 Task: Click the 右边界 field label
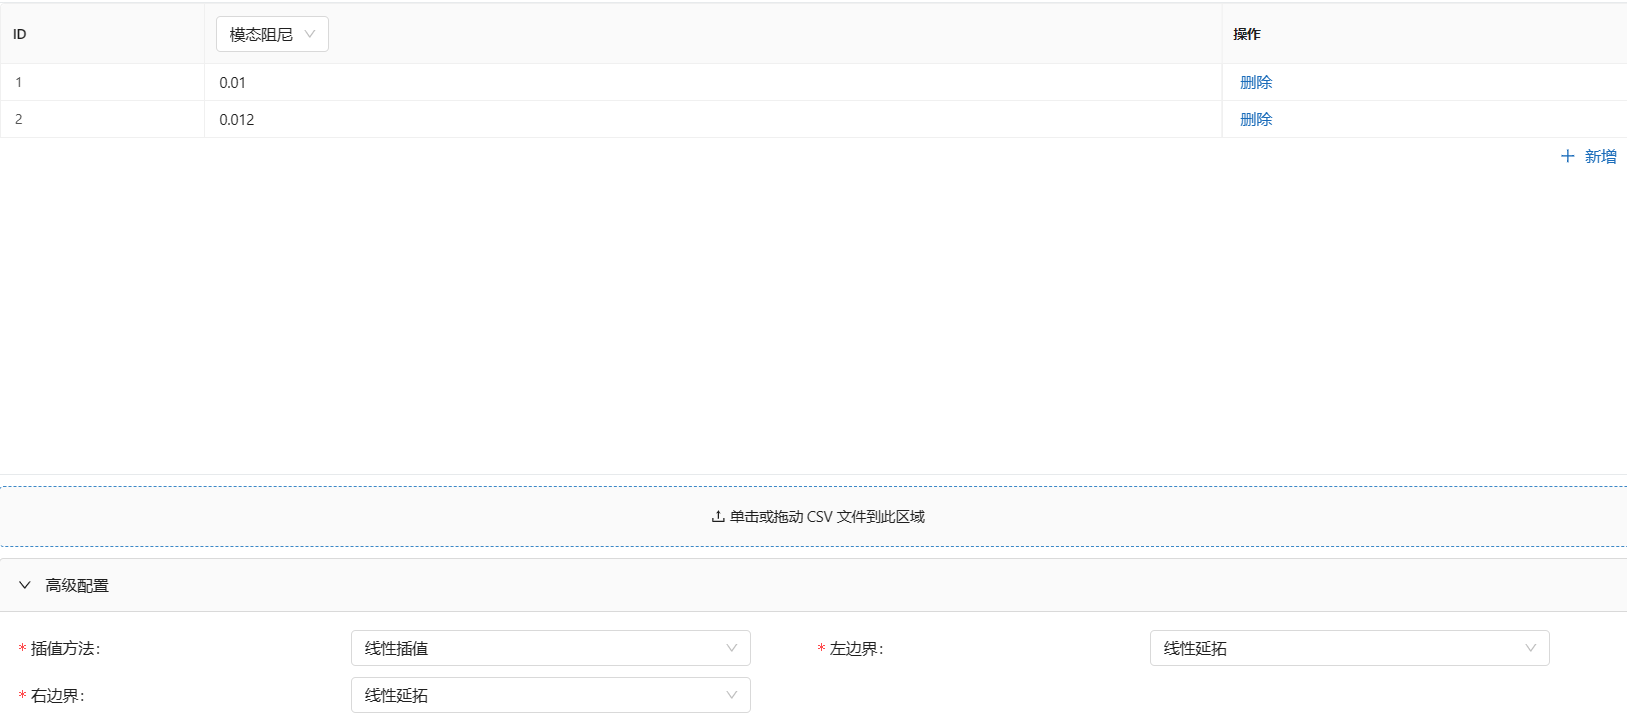click(58, 696)
